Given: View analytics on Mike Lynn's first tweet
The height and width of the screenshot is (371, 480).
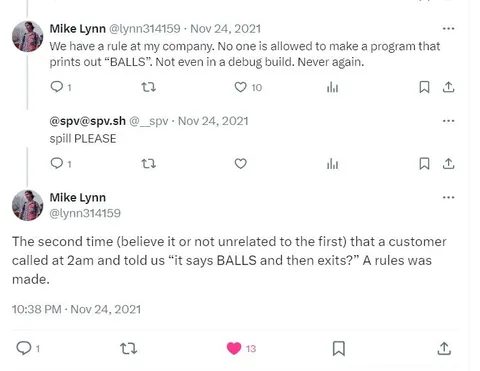Looking at the screenshot, I should click(x=332, y=88).
